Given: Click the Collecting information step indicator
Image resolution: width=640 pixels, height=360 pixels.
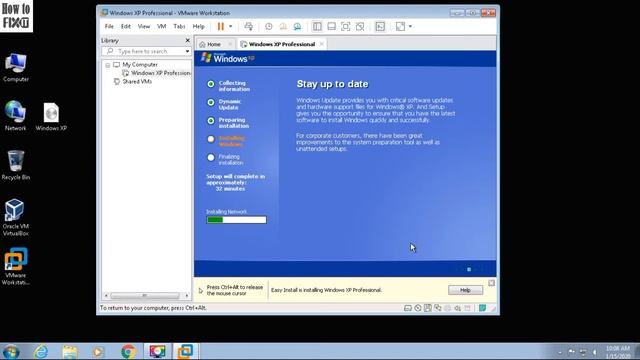Looking at the screenshot, I should point(211,84).
